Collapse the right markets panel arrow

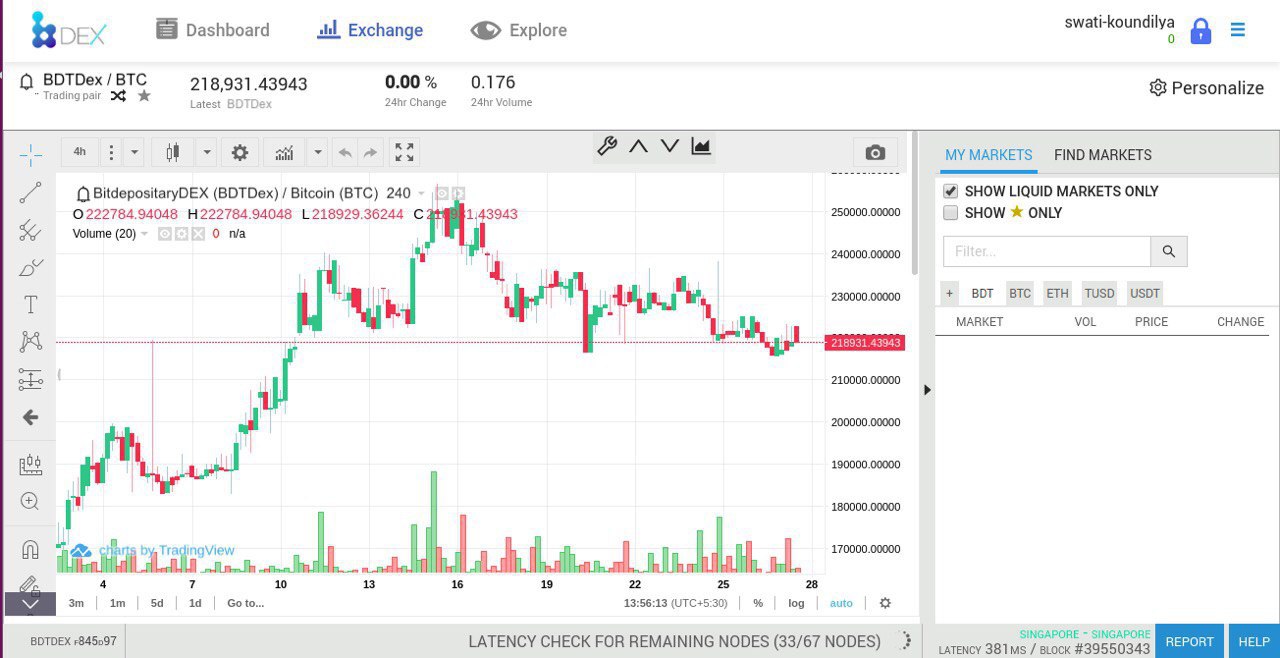tap(927, 390)
